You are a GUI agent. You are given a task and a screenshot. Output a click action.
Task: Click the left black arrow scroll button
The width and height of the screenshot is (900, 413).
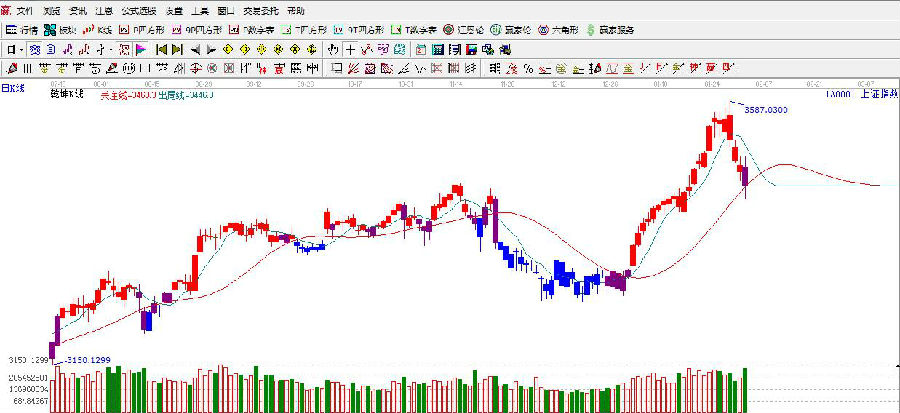[195, 49]
